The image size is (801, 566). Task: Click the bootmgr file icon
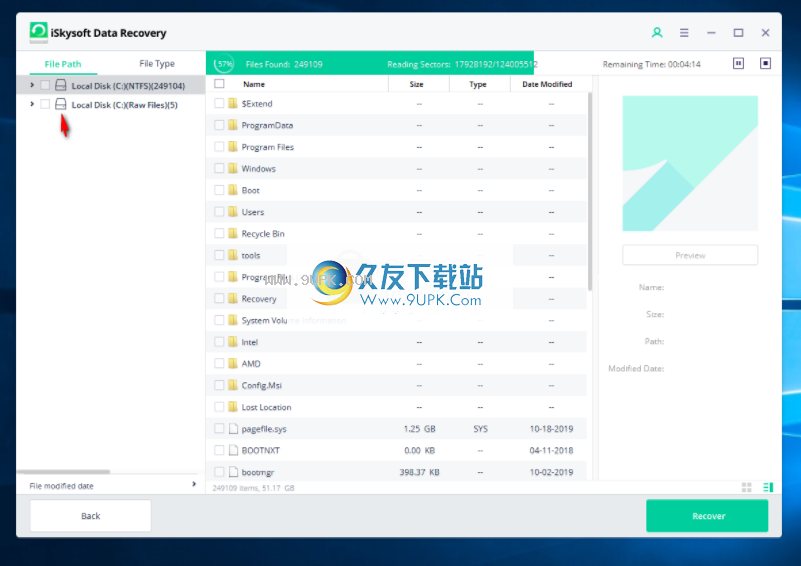coord(233,472)
